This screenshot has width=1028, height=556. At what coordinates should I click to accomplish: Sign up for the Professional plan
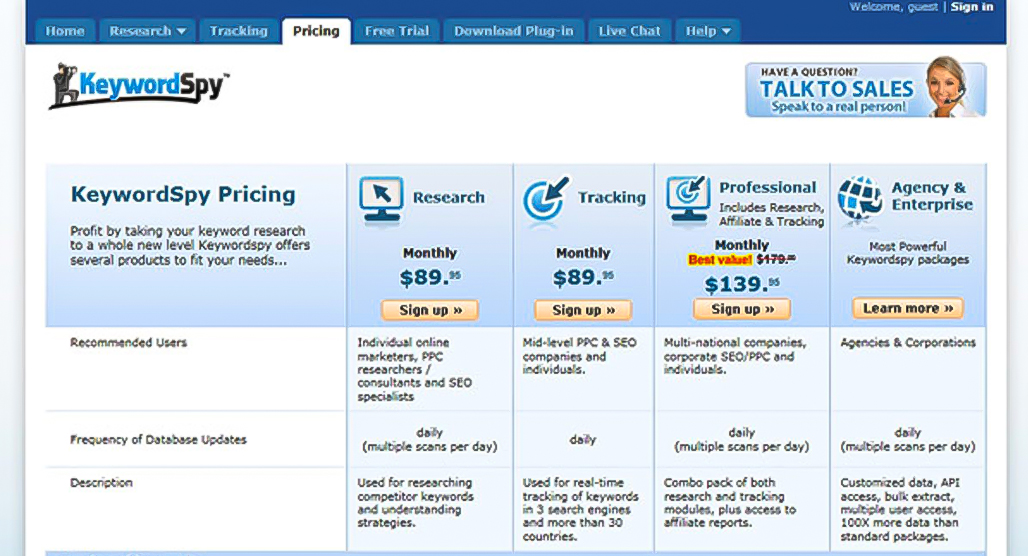(742, 309)
